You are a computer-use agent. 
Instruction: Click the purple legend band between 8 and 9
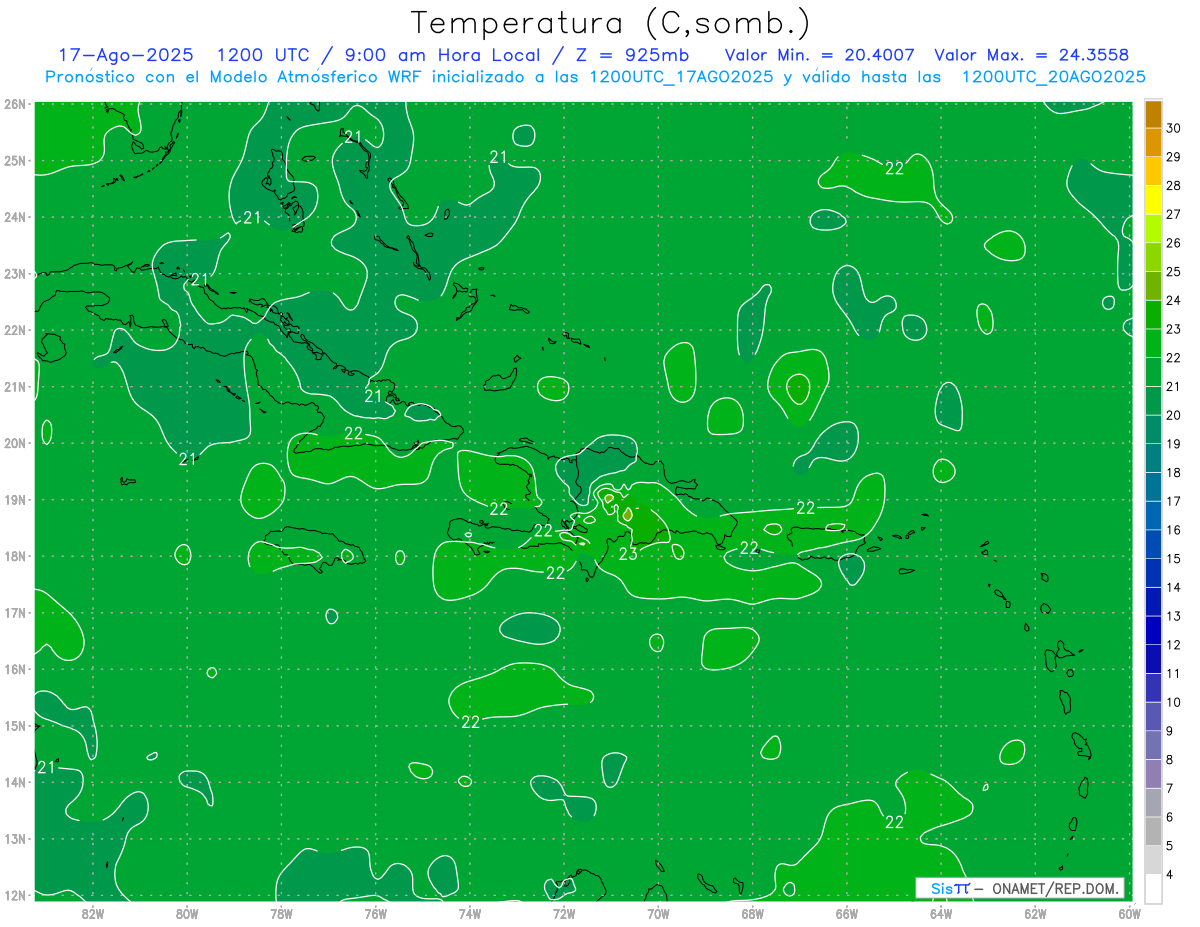click(1153, 745)
